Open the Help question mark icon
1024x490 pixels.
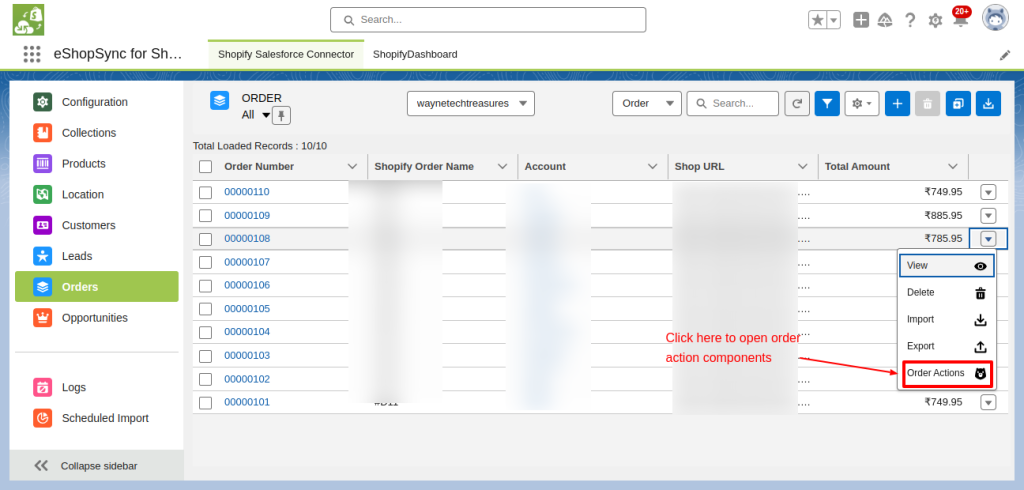910,20
